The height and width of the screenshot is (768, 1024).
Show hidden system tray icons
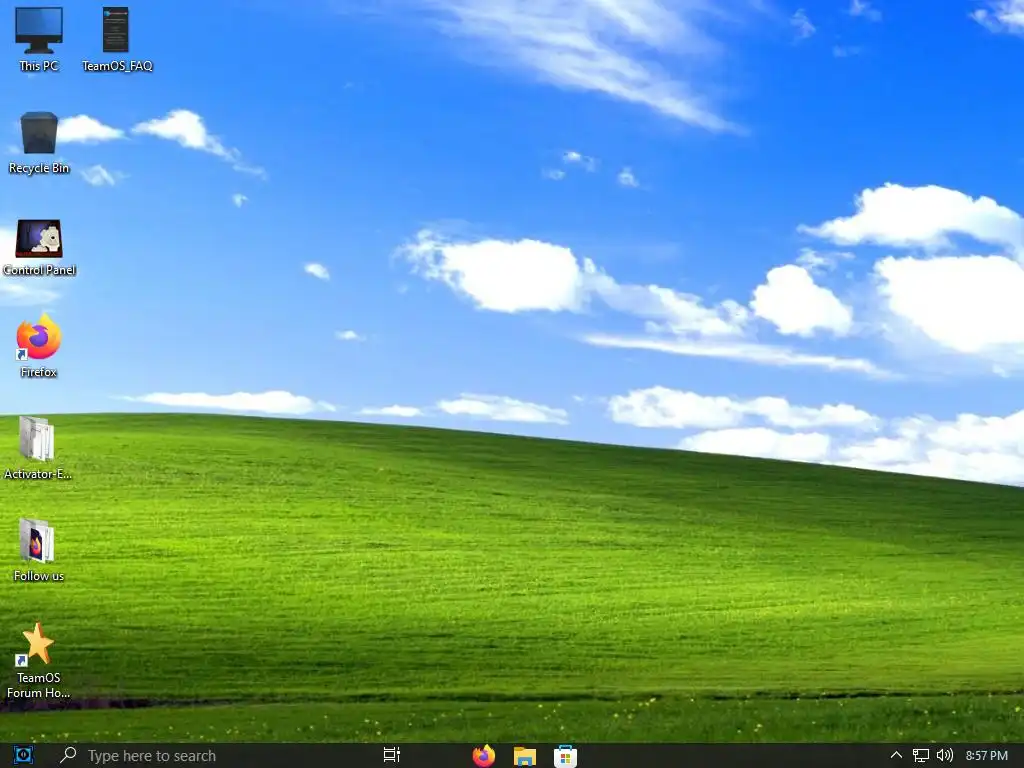(x=897, y=755)
